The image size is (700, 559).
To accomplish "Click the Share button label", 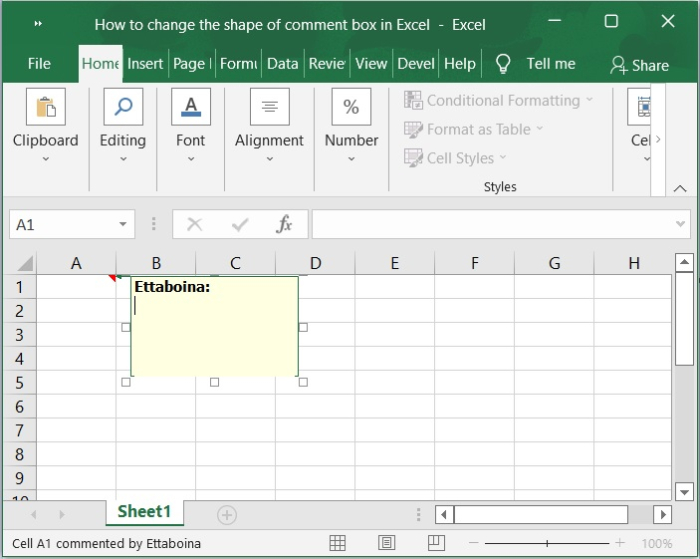I will click(x=650, y=66).
